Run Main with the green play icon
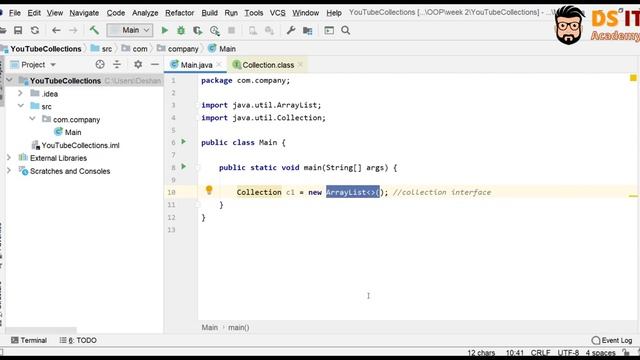Screen dimensions: 640x360 (164, 30)
